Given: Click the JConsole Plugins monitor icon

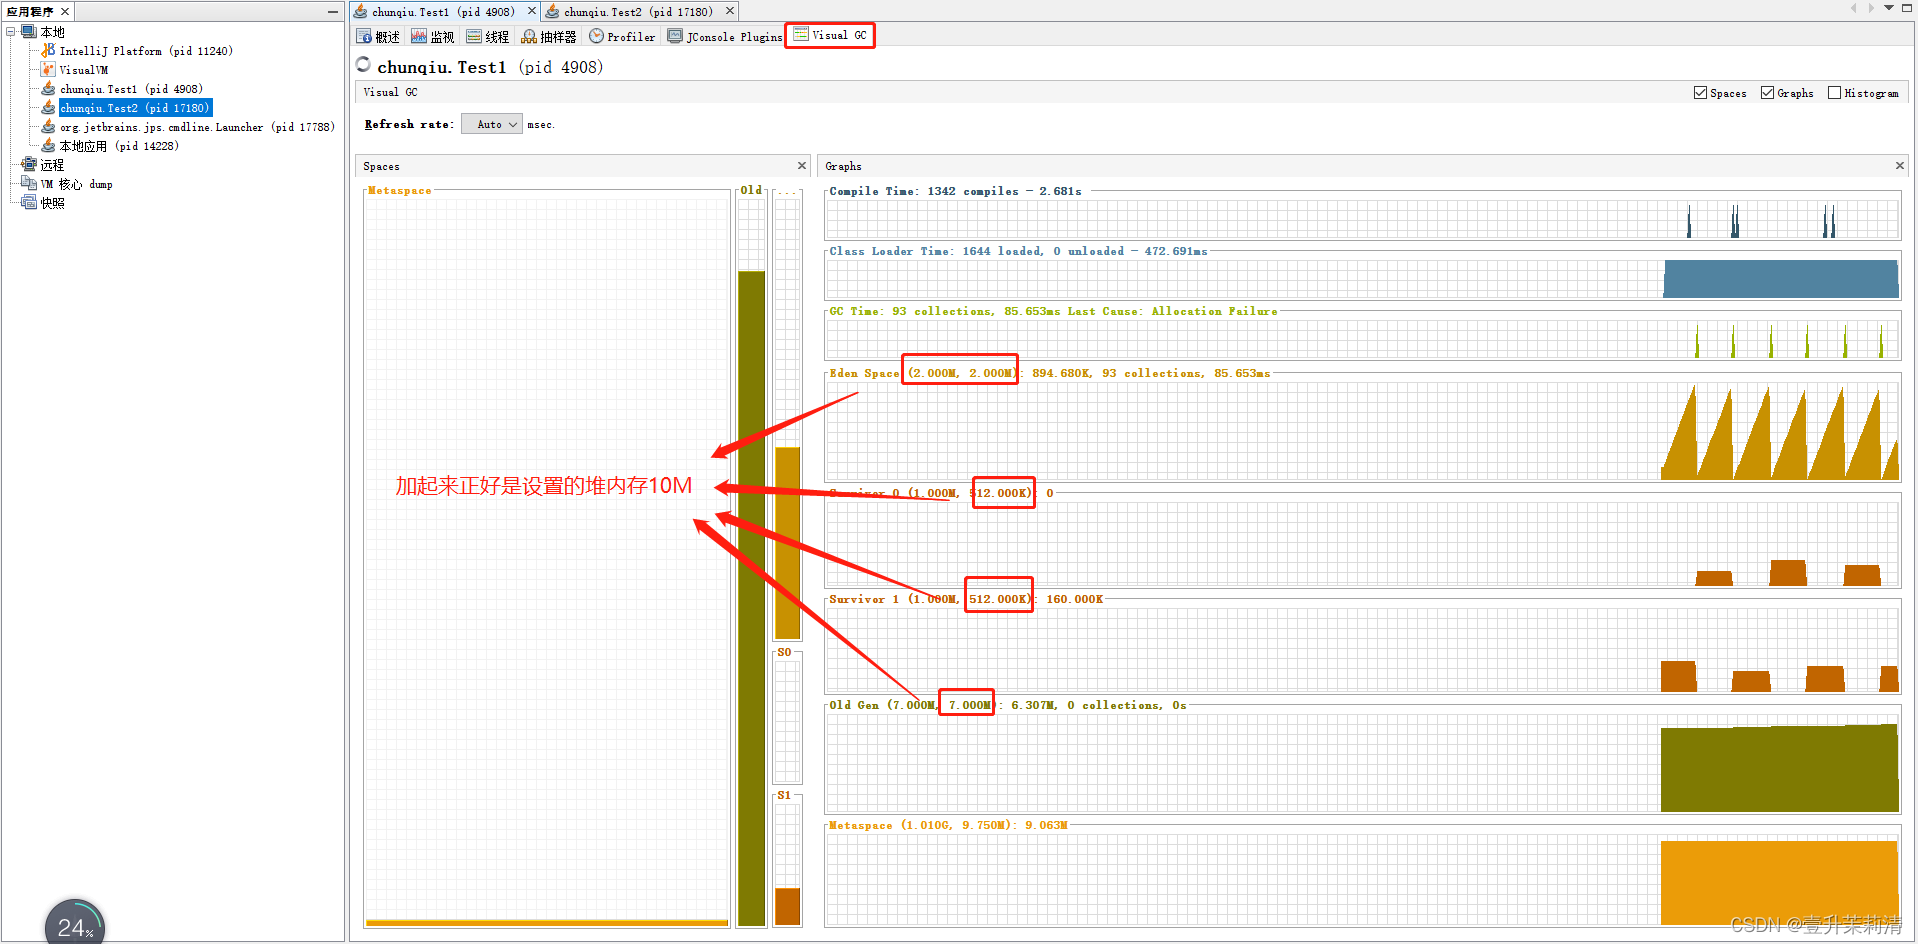Looking at the screenshot, I should tap(675, 36).
